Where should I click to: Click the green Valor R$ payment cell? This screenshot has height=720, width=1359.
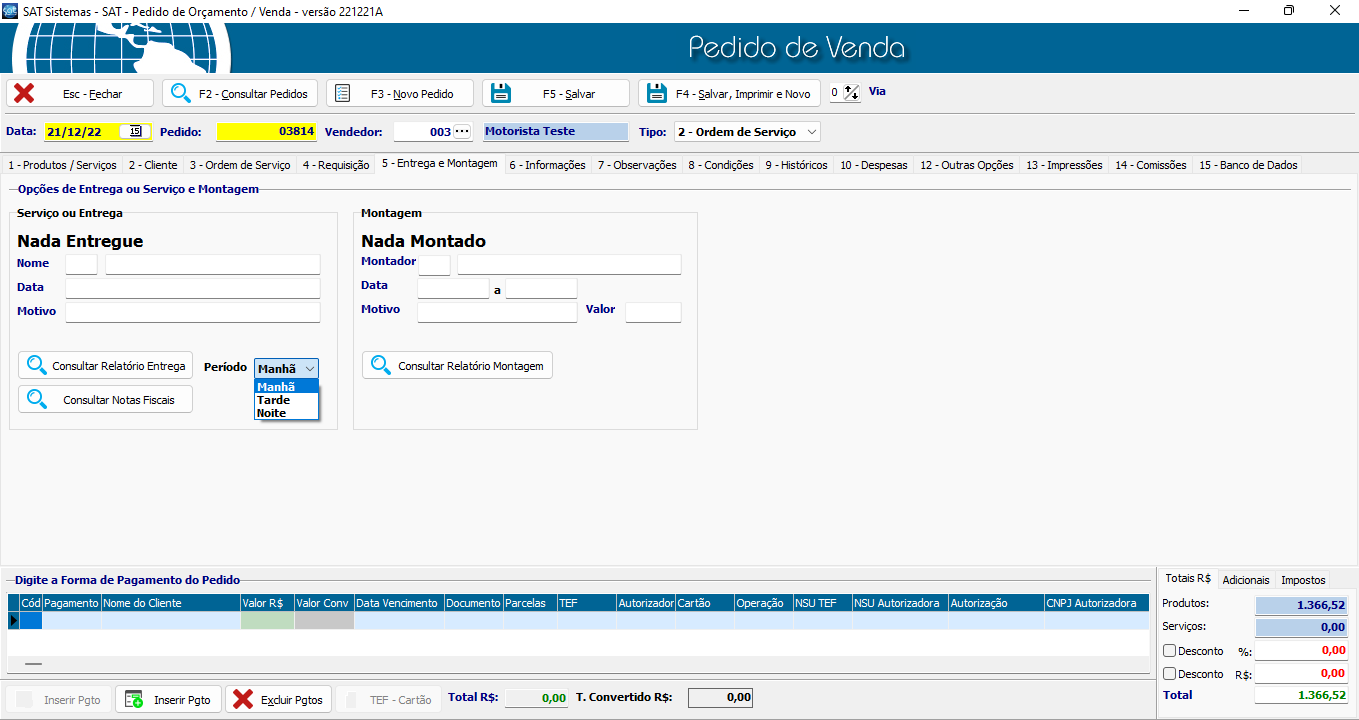(267, 621)
